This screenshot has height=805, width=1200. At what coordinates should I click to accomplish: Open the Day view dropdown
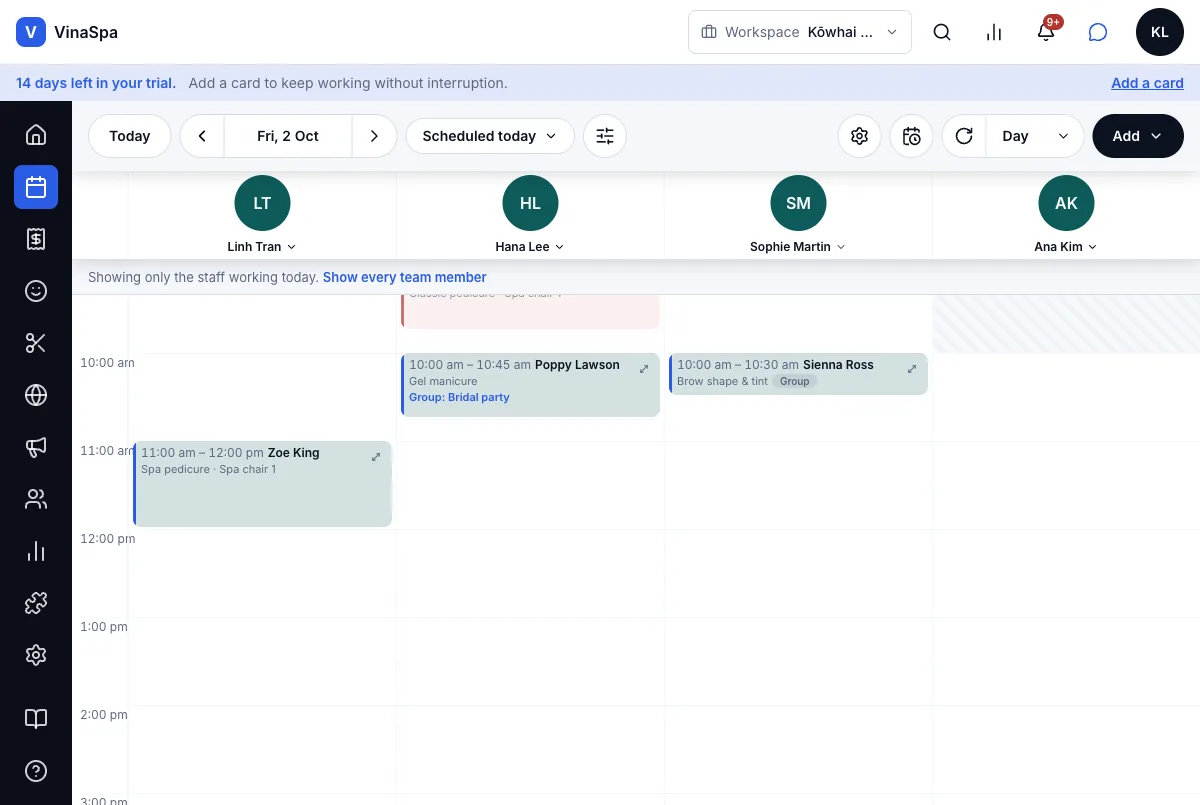pyautogui.click(x=1035, y=136)
